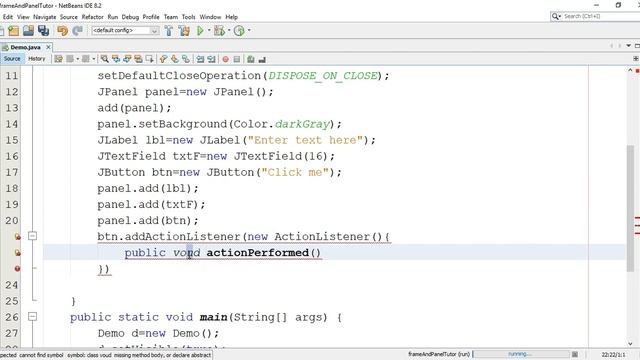The image size is (640, 360).
Task: Start macro recording with the red dot icon
Action: 225,59
